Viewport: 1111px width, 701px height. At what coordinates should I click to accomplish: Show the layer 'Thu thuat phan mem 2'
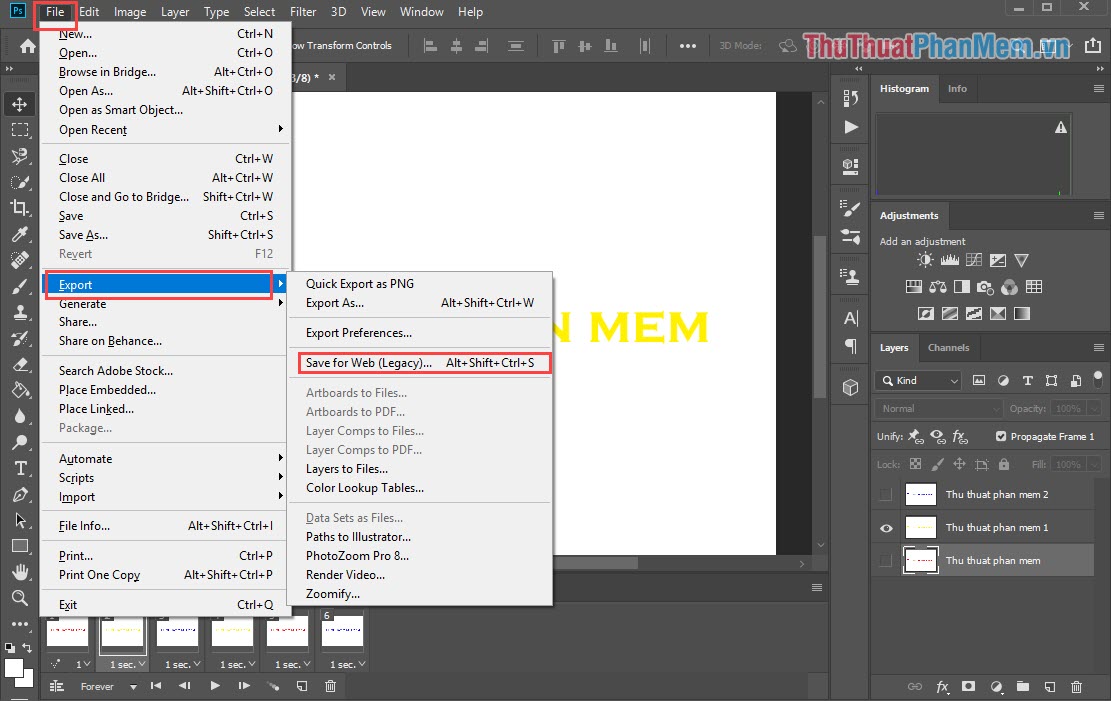pyautogui.click(x=885, y=493)
